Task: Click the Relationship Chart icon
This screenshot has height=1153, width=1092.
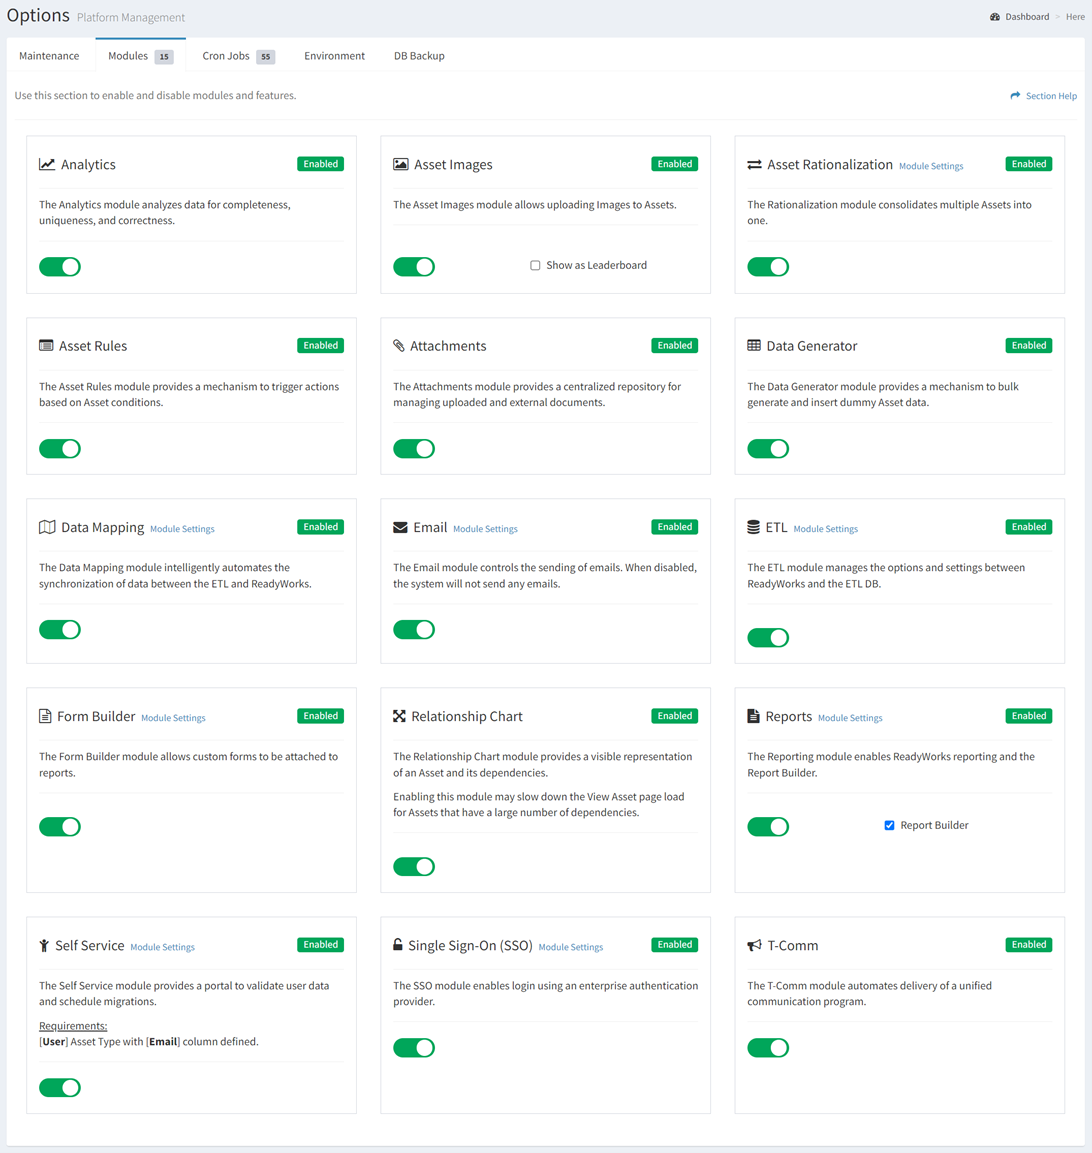Action: coord(399,716)
